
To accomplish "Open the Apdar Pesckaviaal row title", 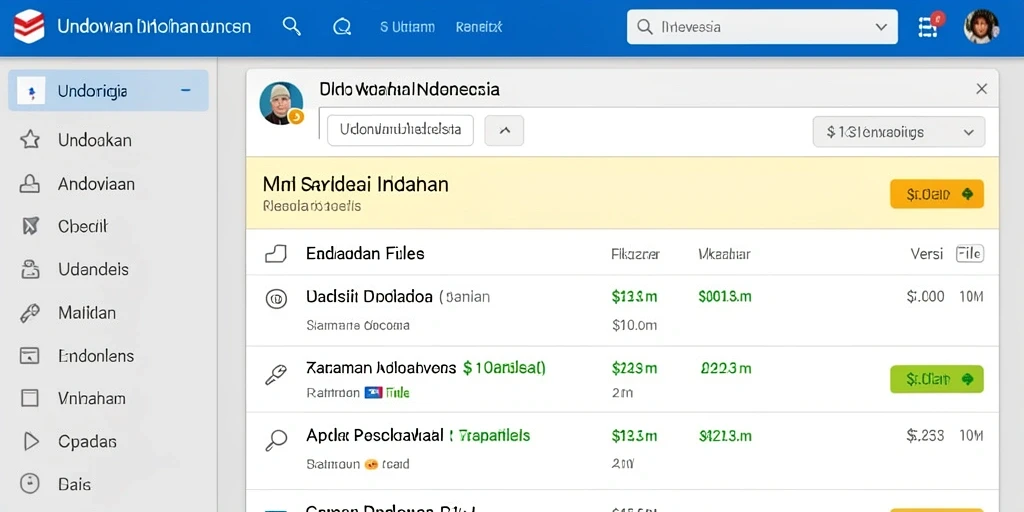I will point(375,435).
